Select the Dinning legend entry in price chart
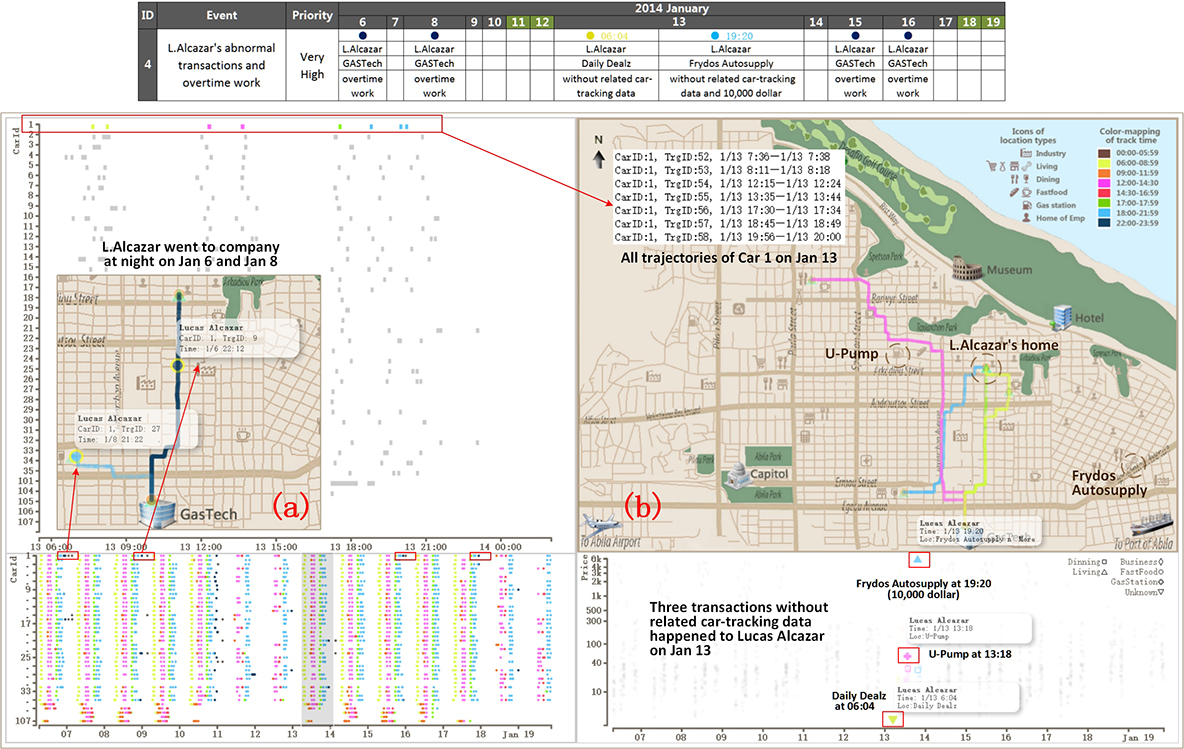The width and height of the screenshot is (1184, 749). (x=1087, y=562)
